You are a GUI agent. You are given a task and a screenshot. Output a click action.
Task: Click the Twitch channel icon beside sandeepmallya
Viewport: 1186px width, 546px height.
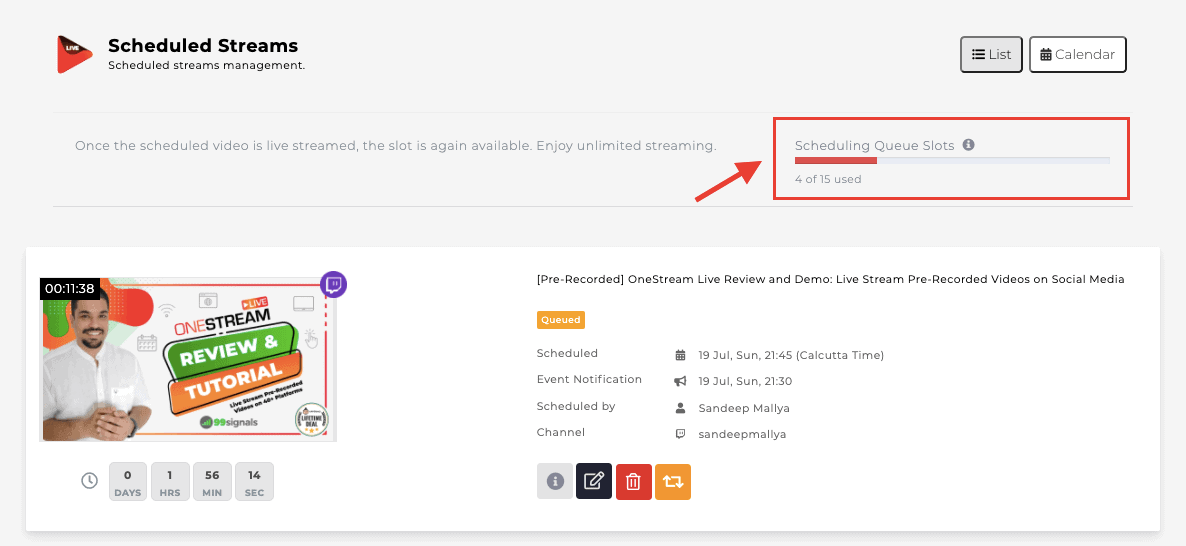(680, 434)
